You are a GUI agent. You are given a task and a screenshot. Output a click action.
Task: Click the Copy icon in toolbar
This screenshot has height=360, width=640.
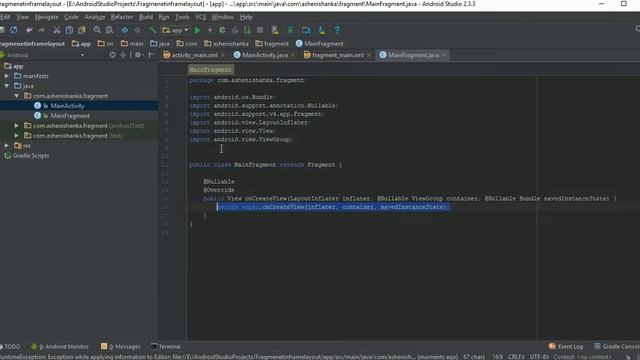click(x=69, y=30)
